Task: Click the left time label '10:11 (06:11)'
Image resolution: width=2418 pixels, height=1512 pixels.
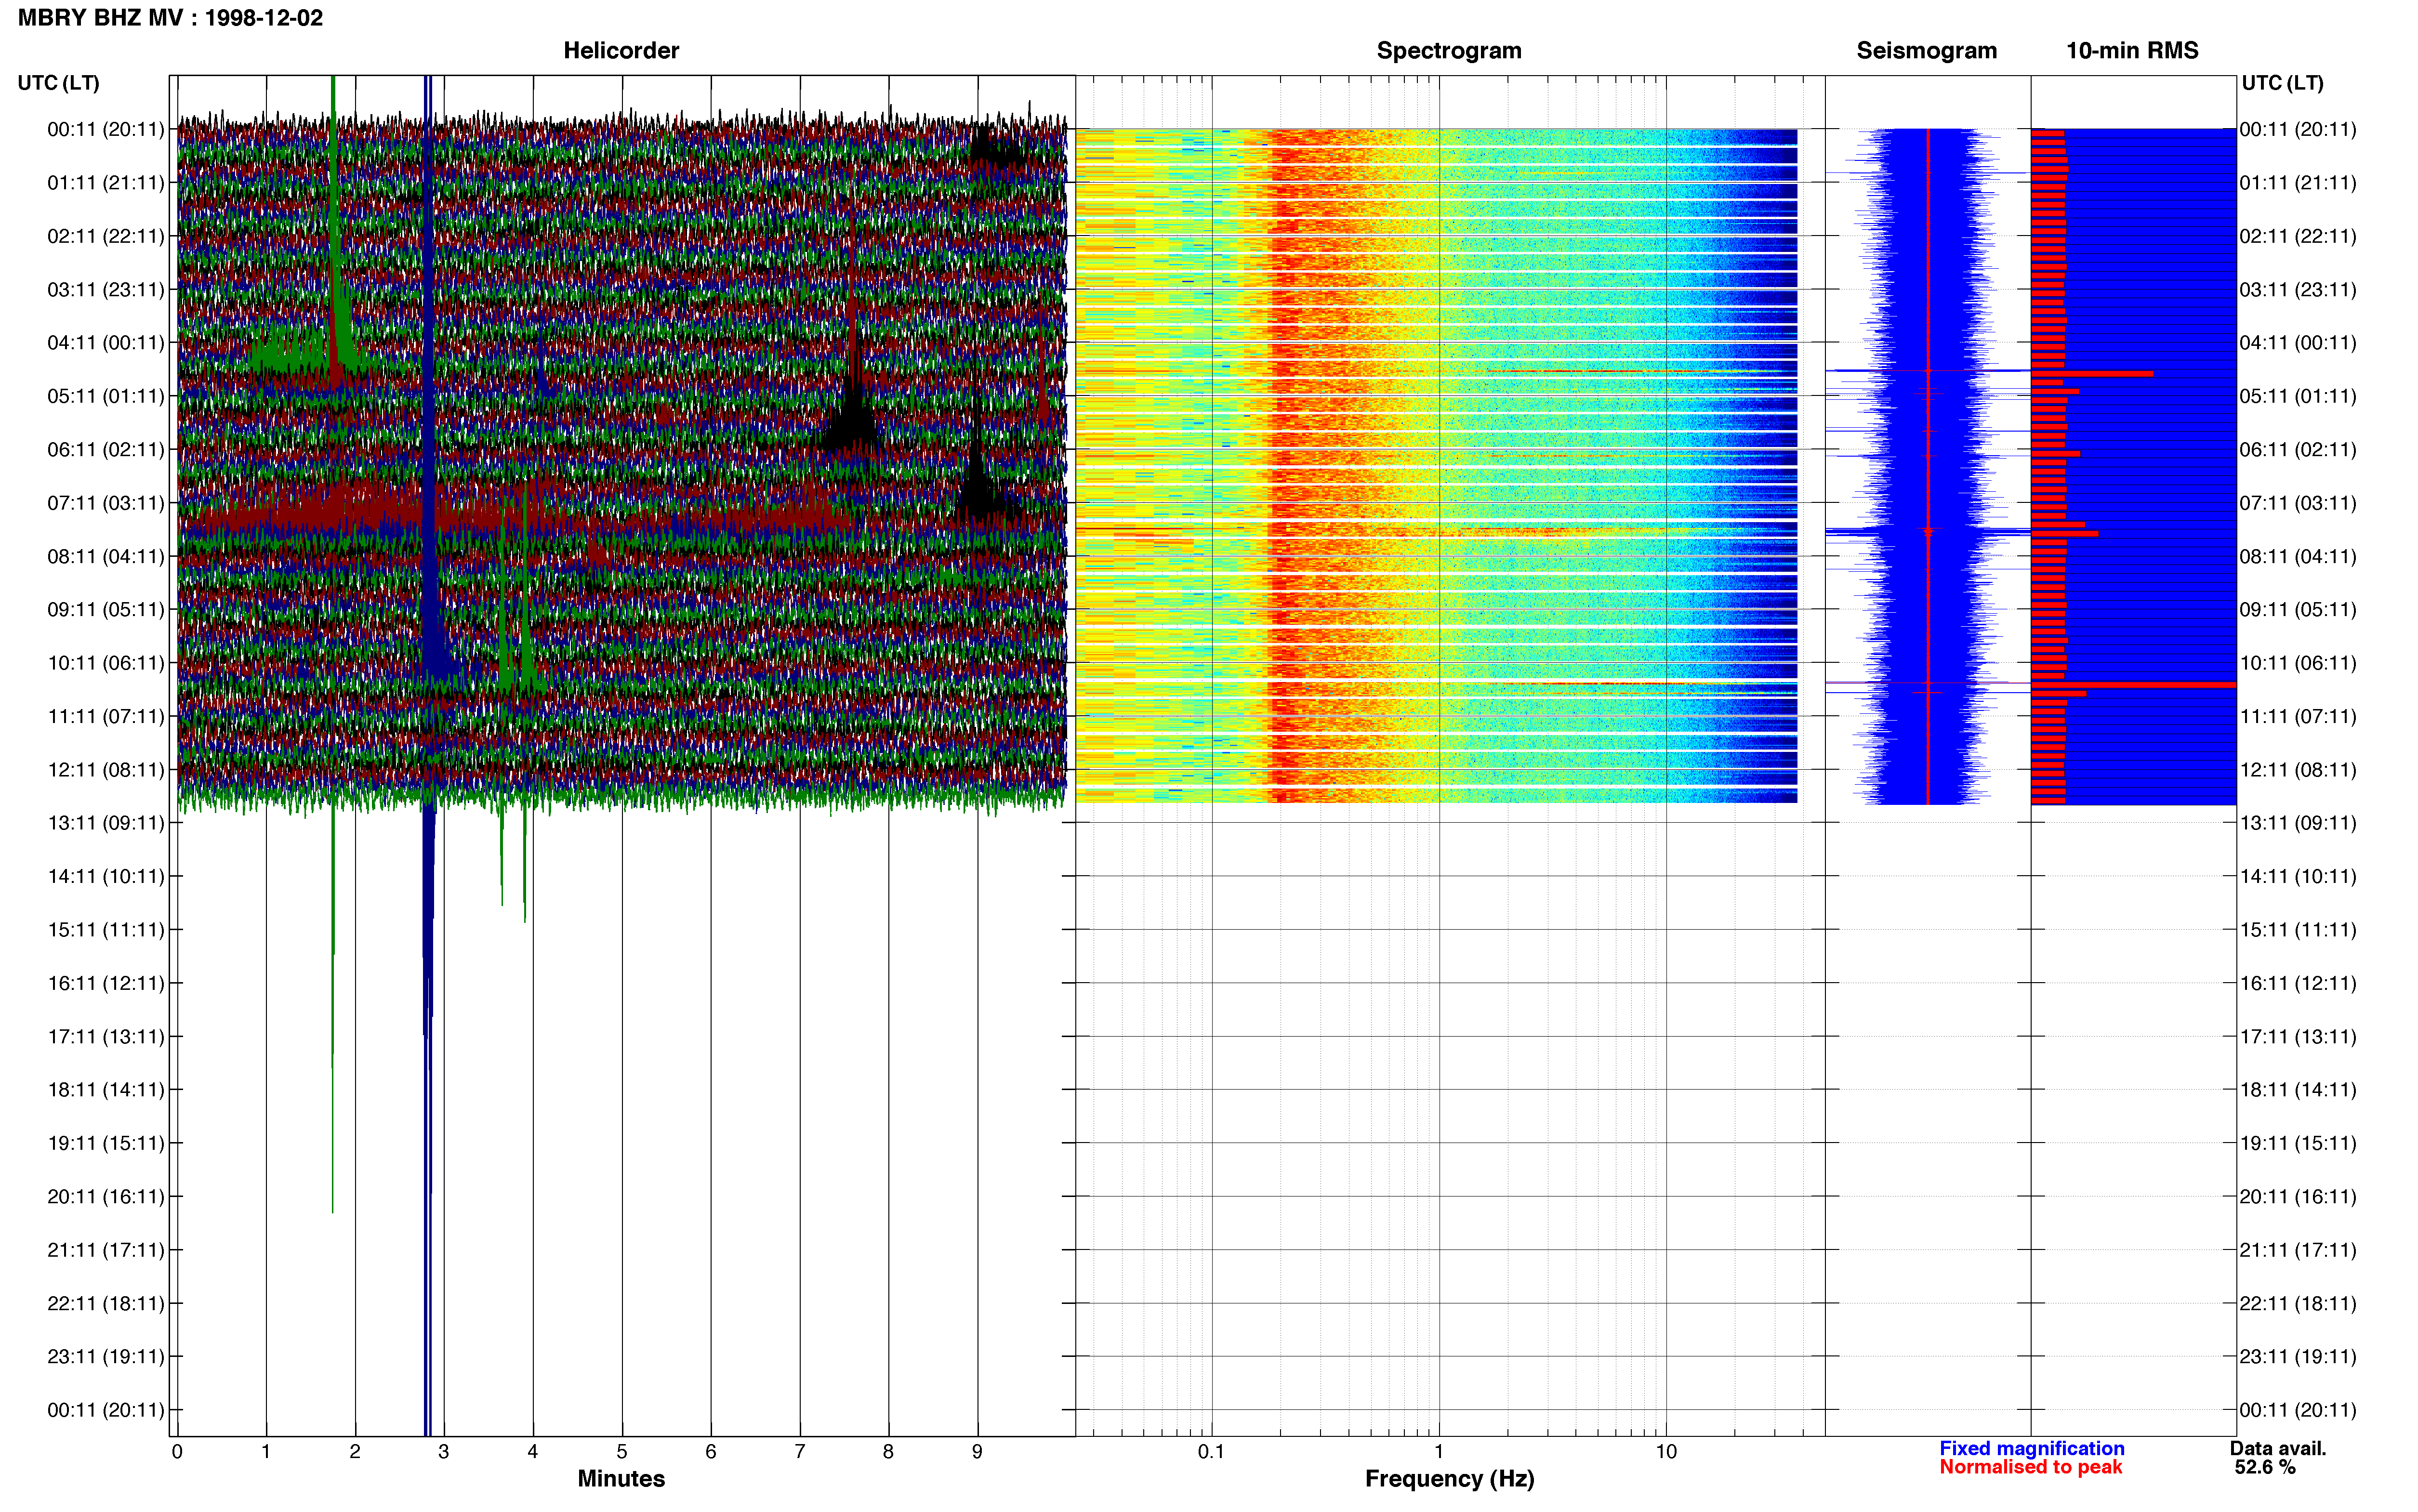Action: click(x=106, y=663)
